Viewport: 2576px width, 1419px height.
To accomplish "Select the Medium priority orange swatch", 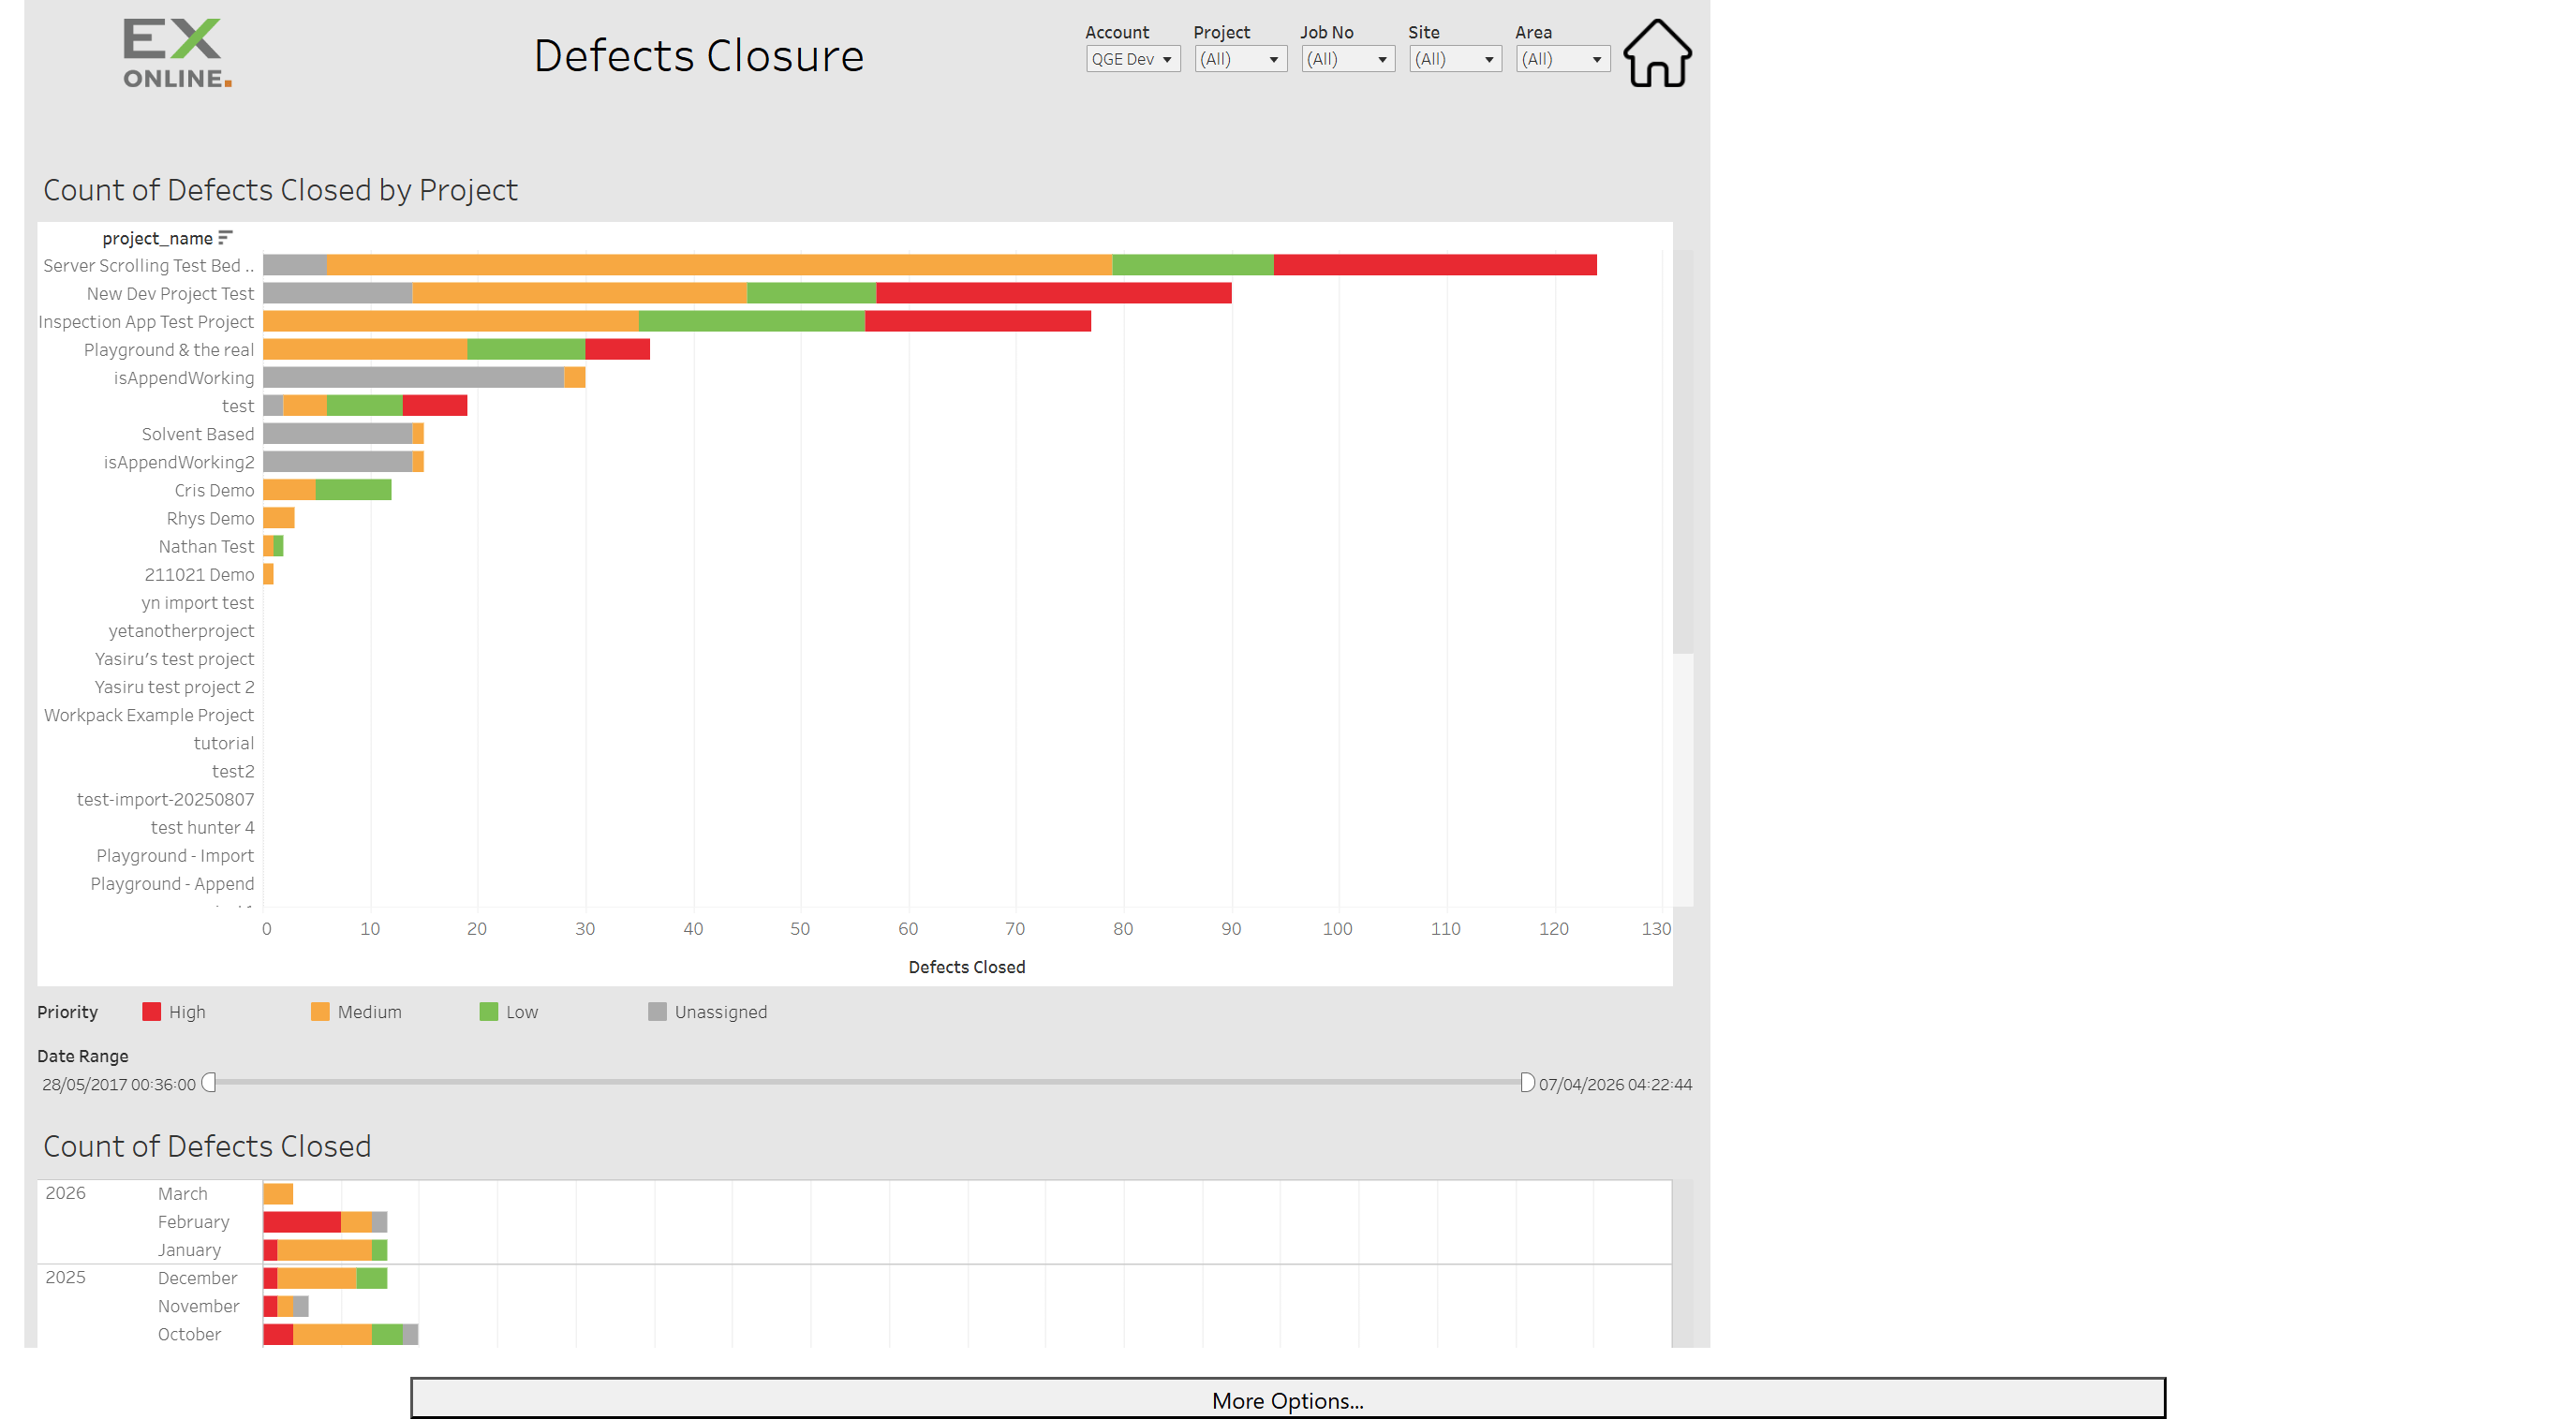I will click(x=320, y=1012).
